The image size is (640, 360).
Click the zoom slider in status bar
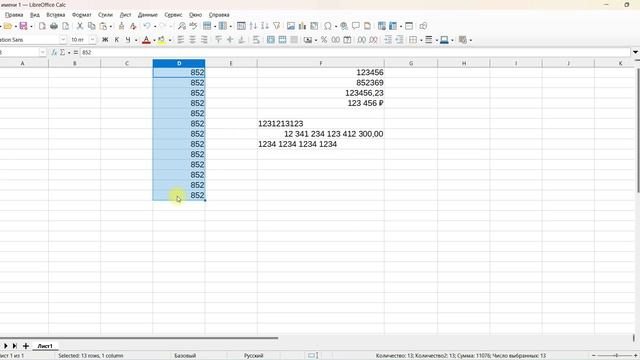pos(616,356)
